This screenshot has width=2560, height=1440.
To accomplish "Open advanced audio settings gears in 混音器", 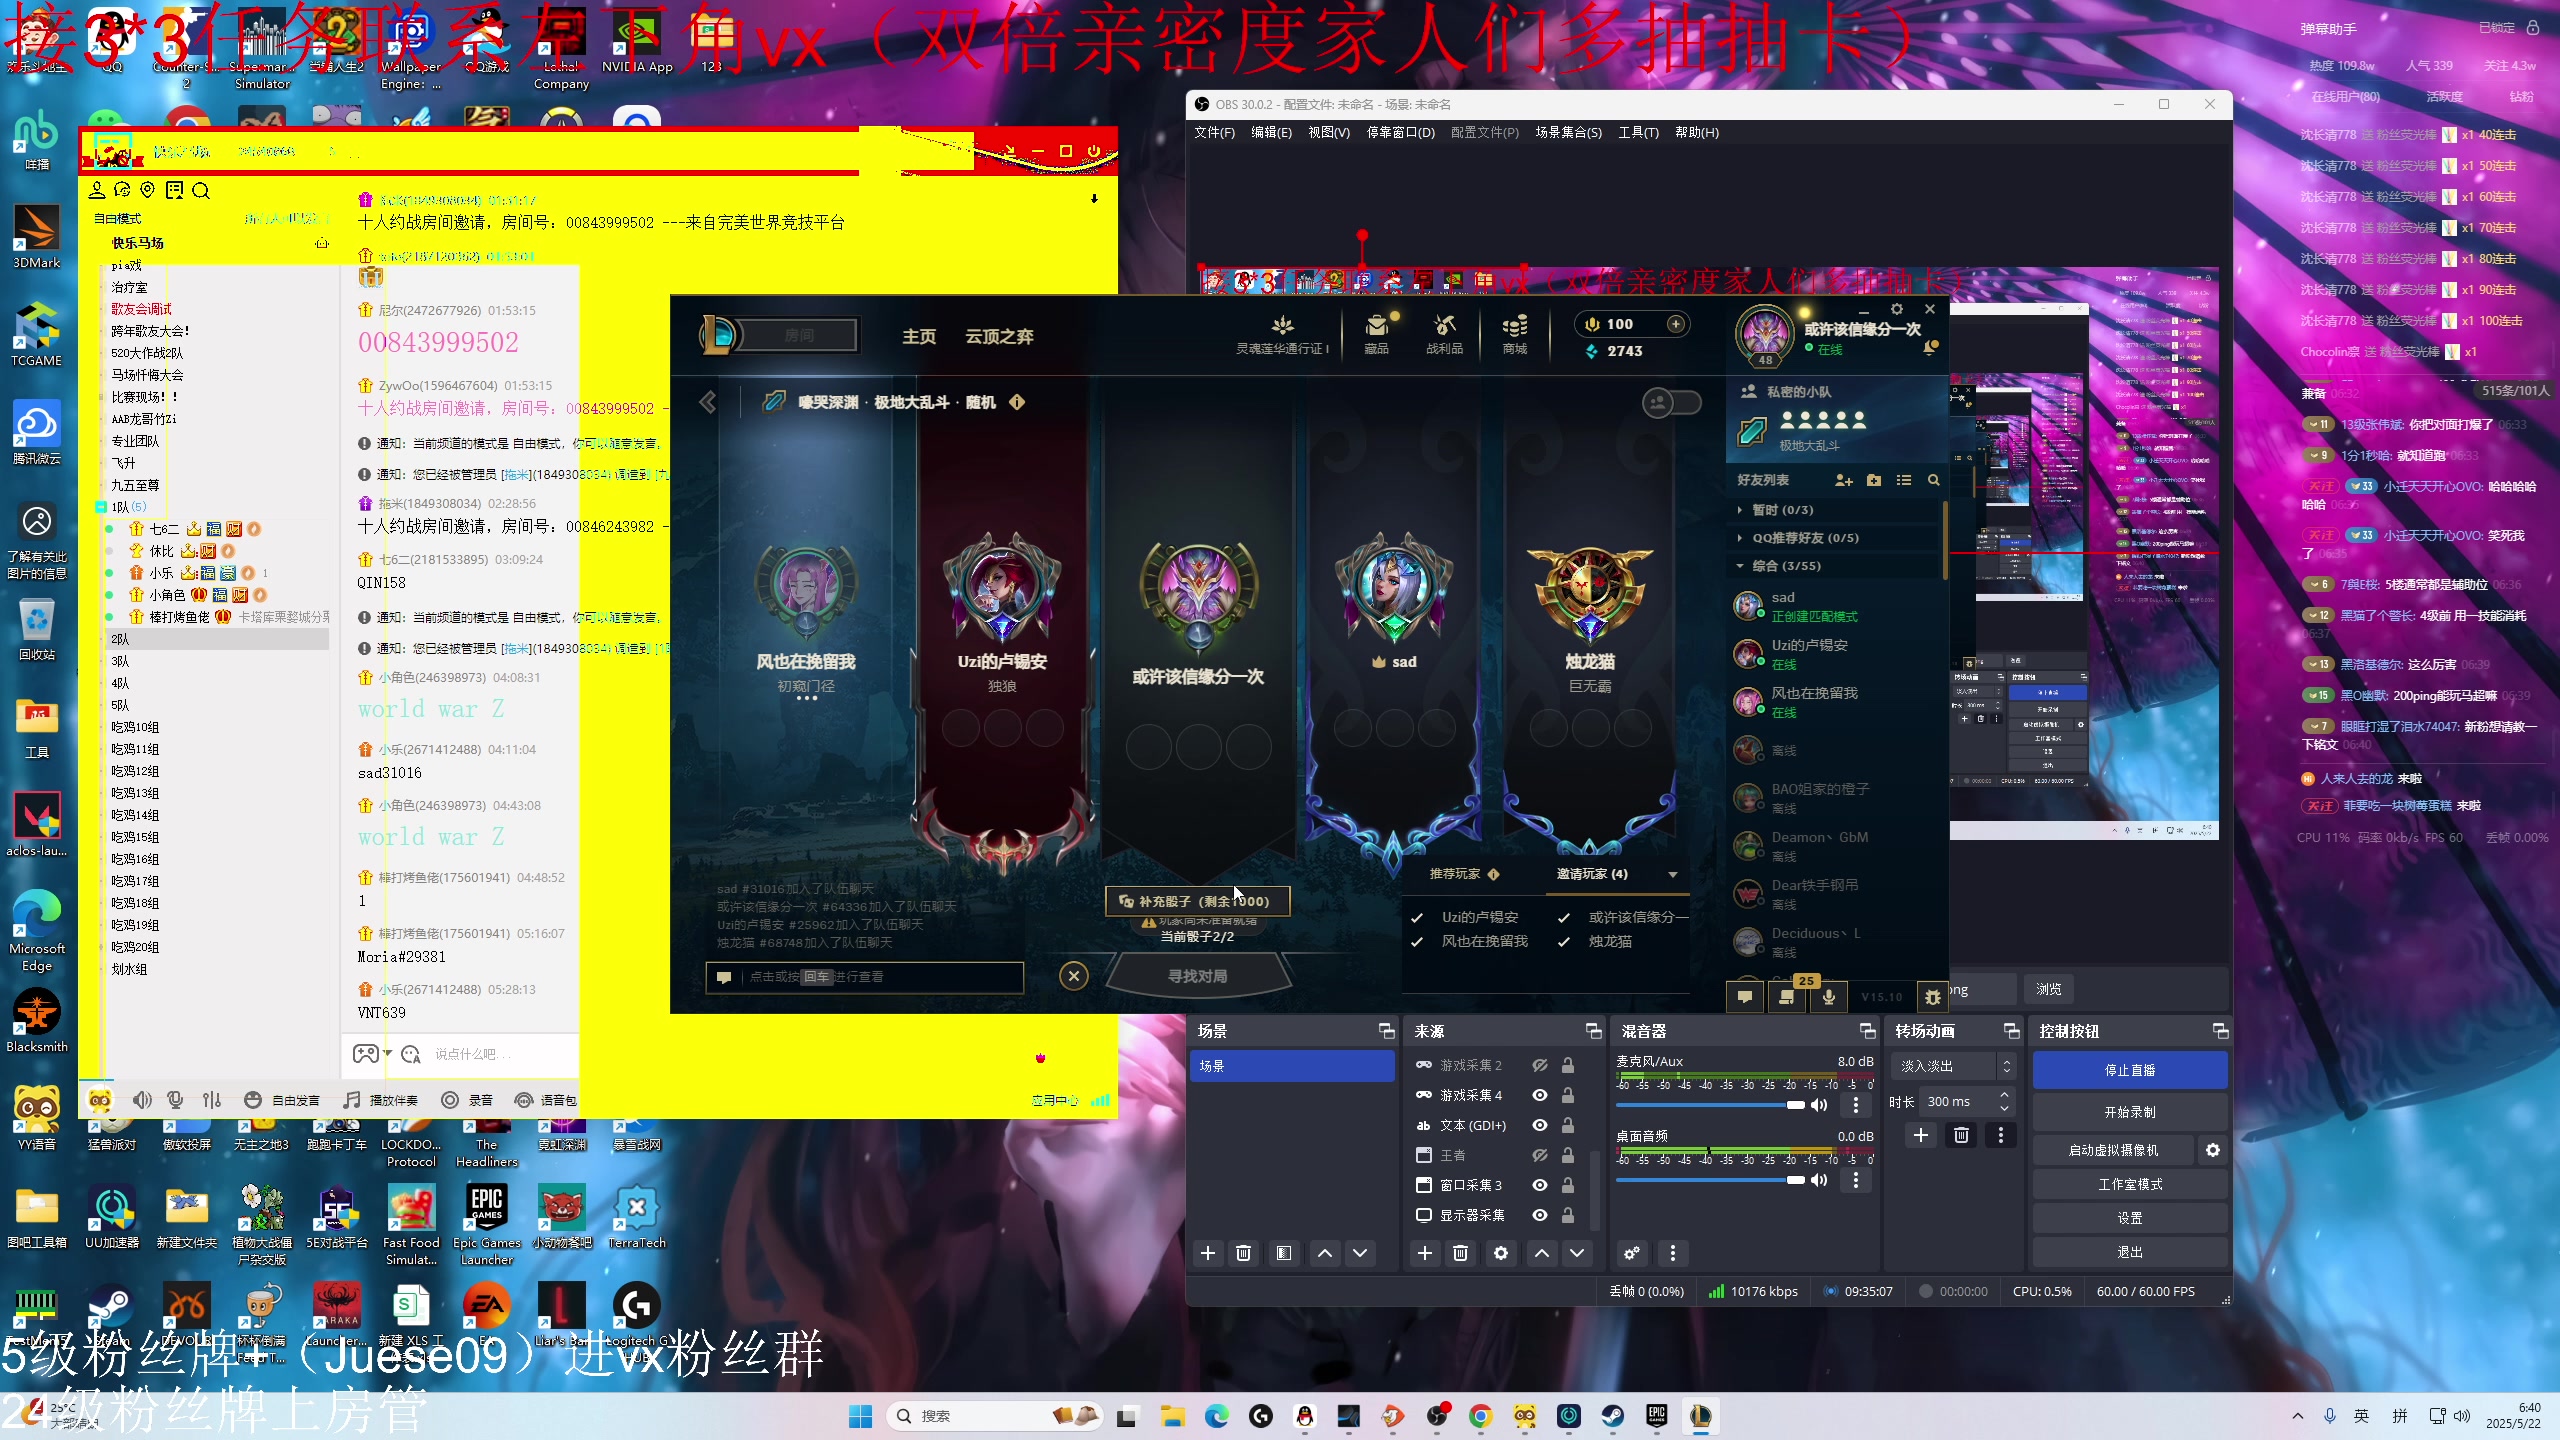I will coord(1632,1253).
